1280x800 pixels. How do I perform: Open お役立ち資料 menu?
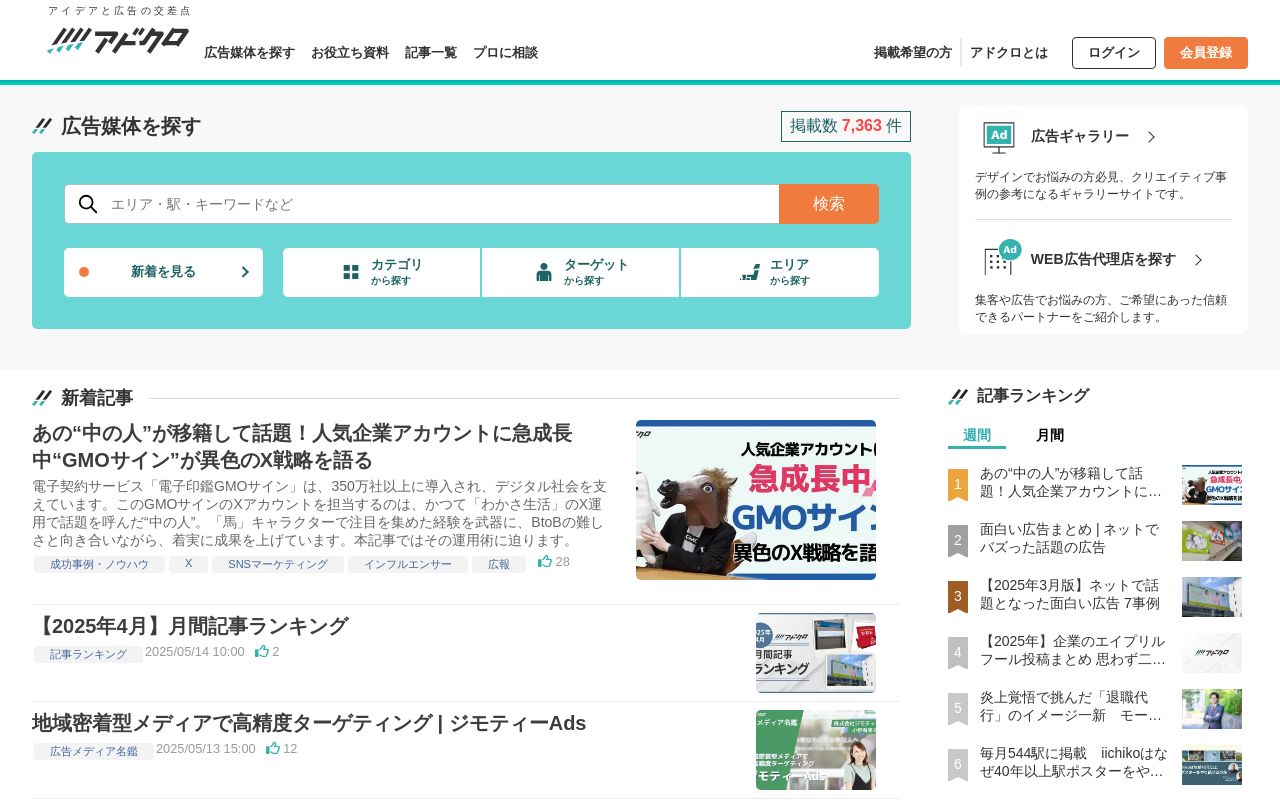pos(350,53)
